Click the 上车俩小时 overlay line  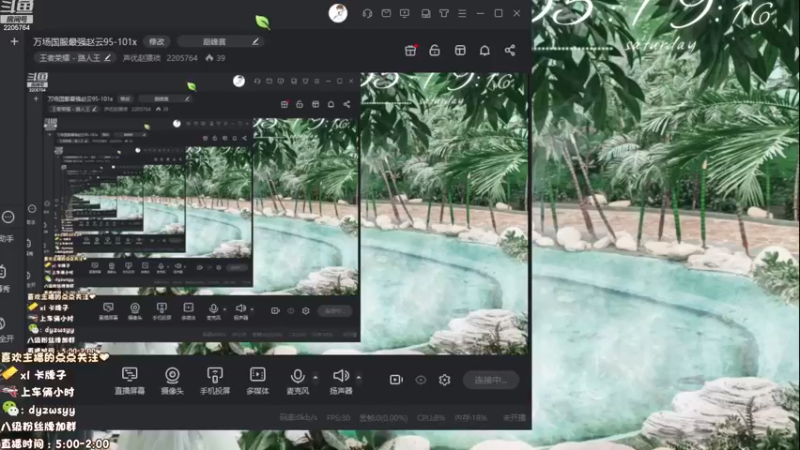[x=38, y=392]
